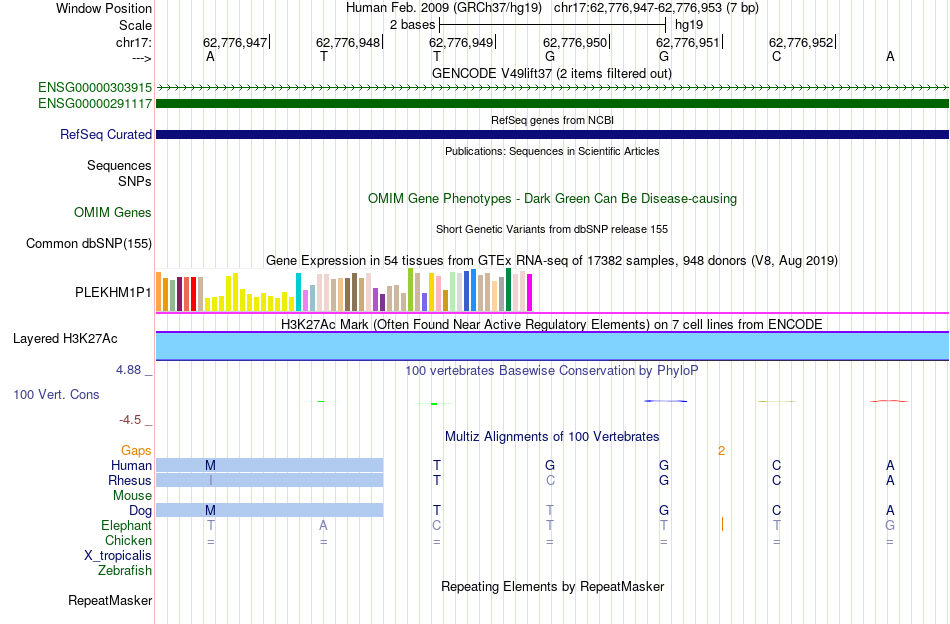Click the chr17: ruler label
The width and height of the screenshot is (950, 624).
(x=134, y=42)
